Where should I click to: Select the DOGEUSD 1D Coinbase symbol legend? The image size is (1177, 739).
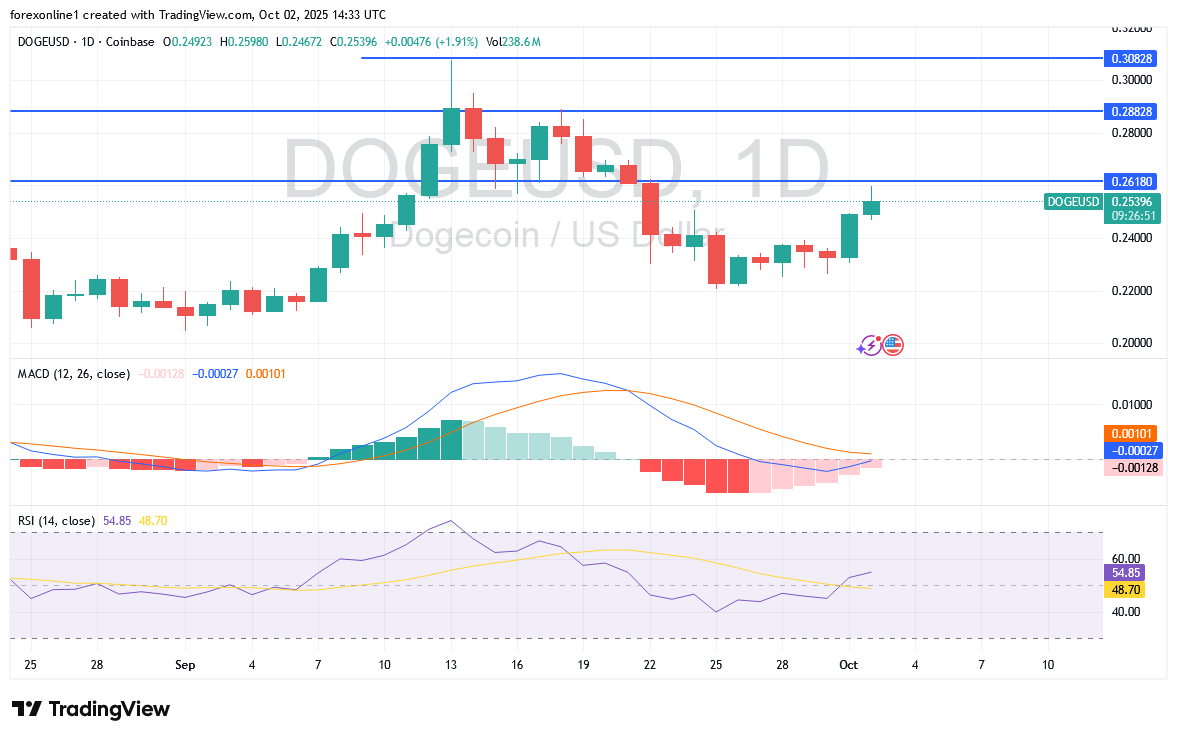pyautogui.click(x=86, y=42)
